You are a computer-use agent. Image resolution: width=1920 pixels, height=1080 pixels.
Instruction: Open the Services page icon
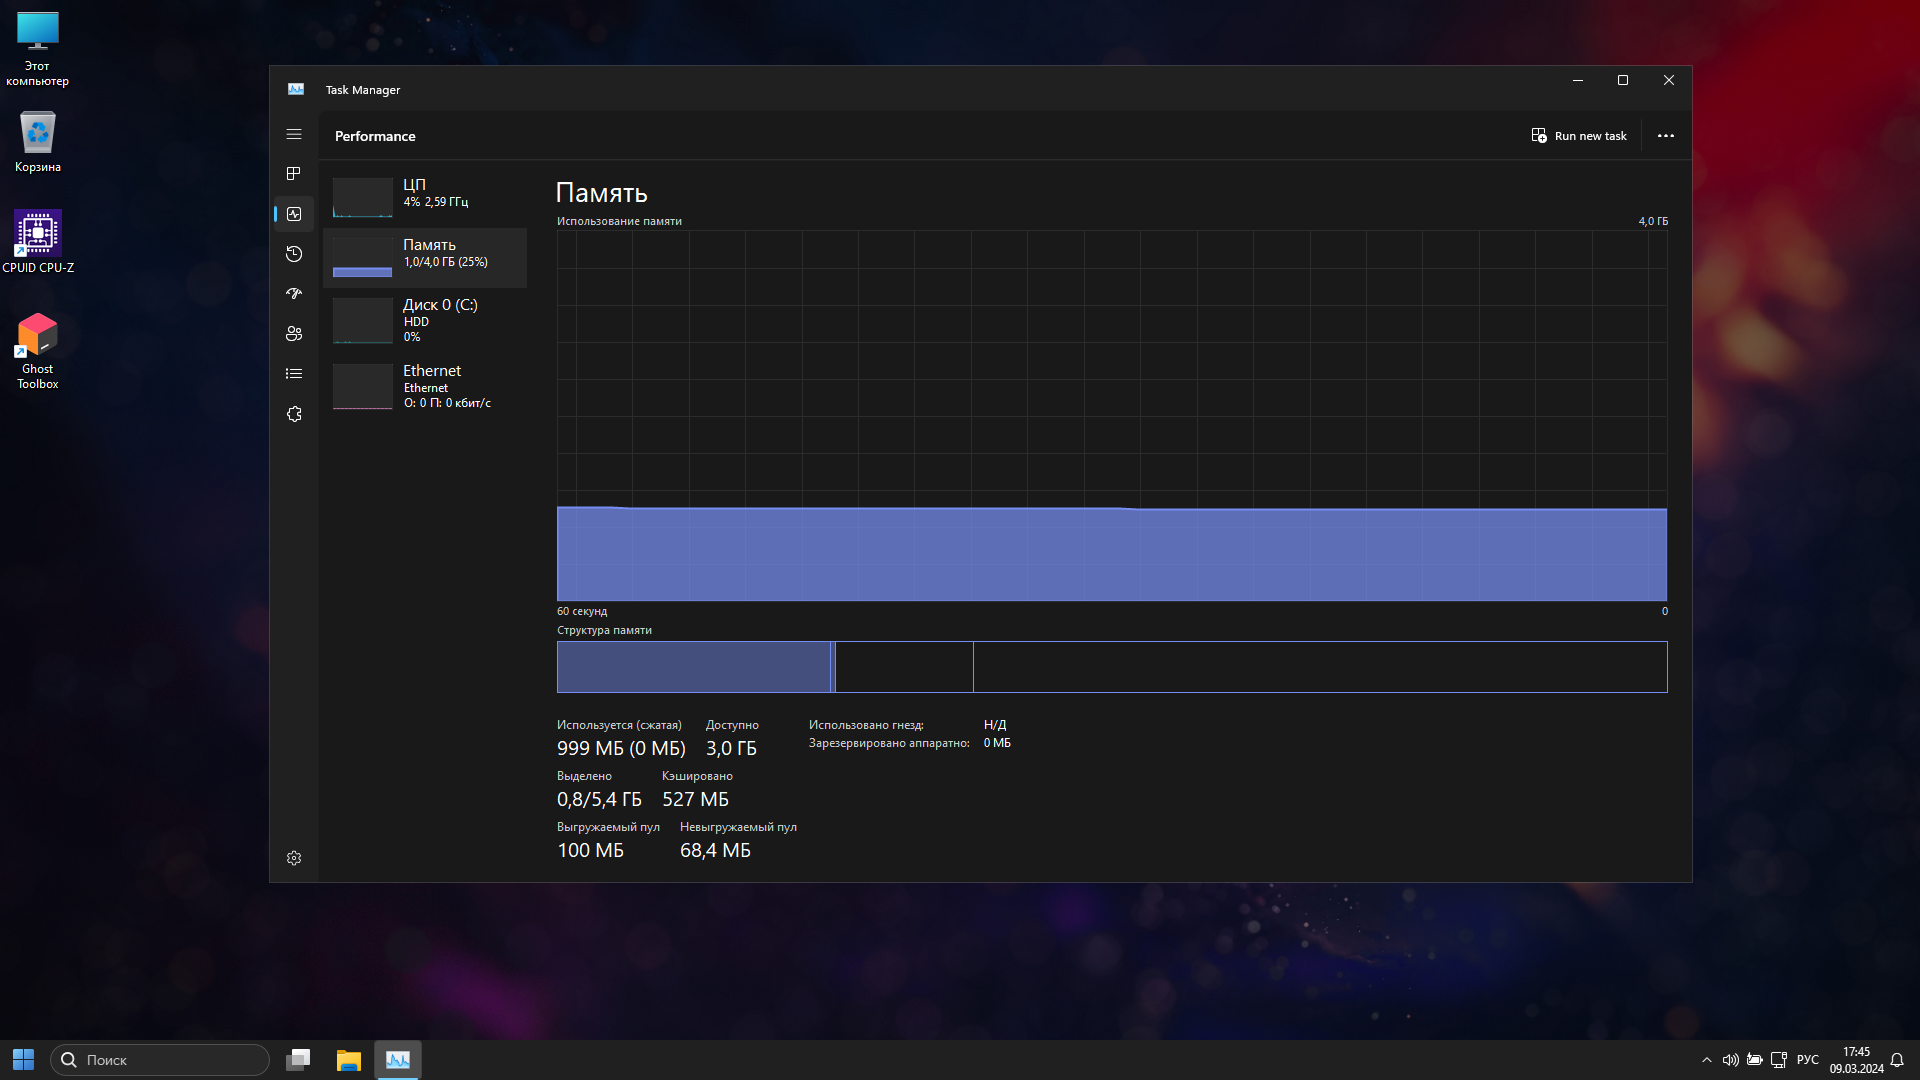tap(294, 414)
